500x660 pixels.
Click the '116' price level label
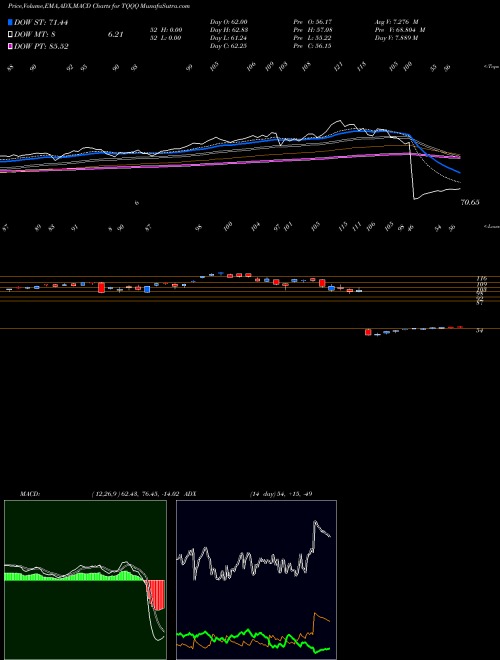481,279
